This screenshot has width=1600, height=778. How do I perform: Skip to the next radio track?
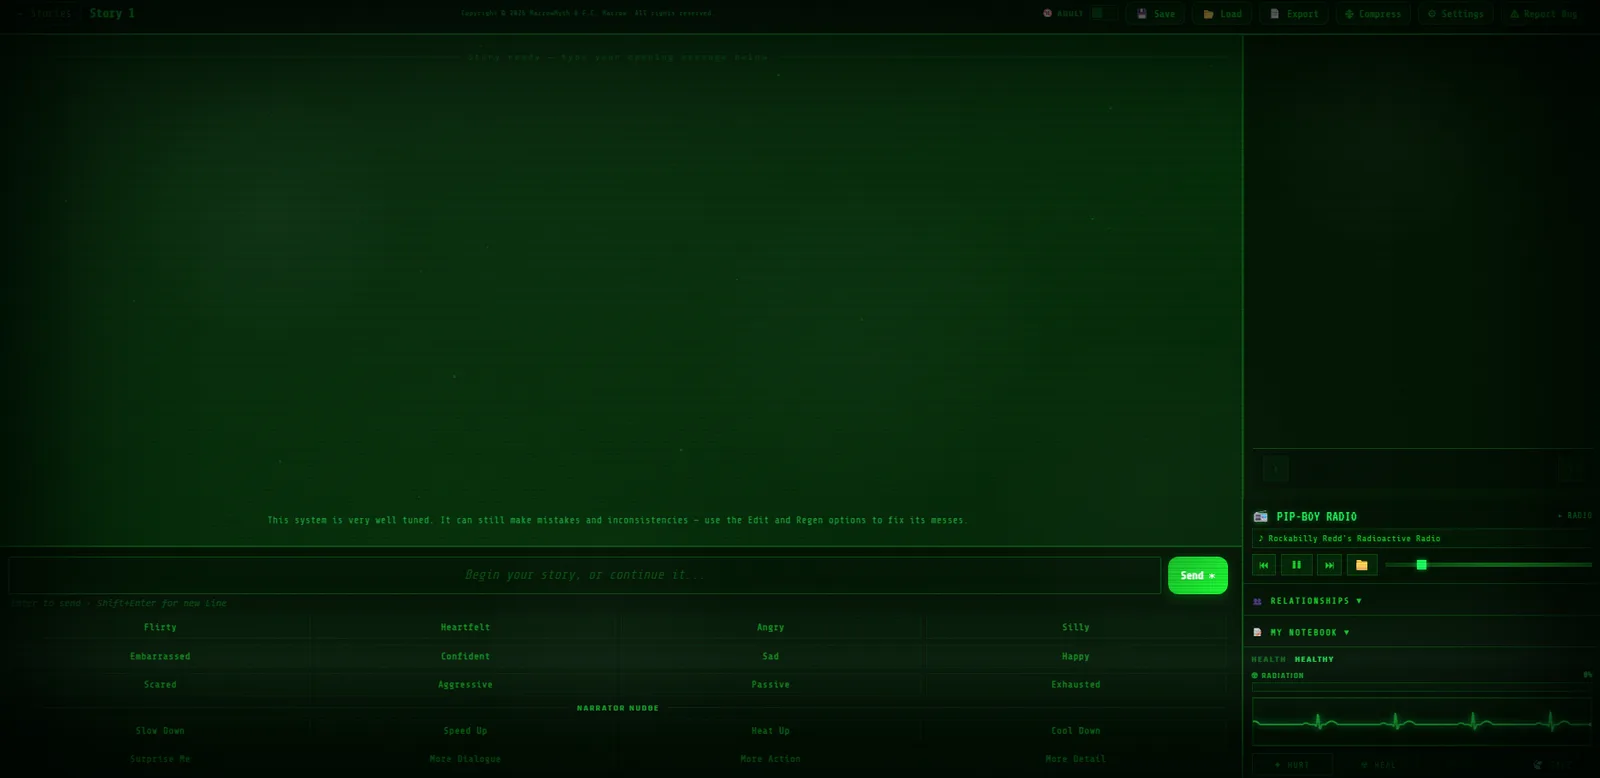click(x=1329, y=565)
